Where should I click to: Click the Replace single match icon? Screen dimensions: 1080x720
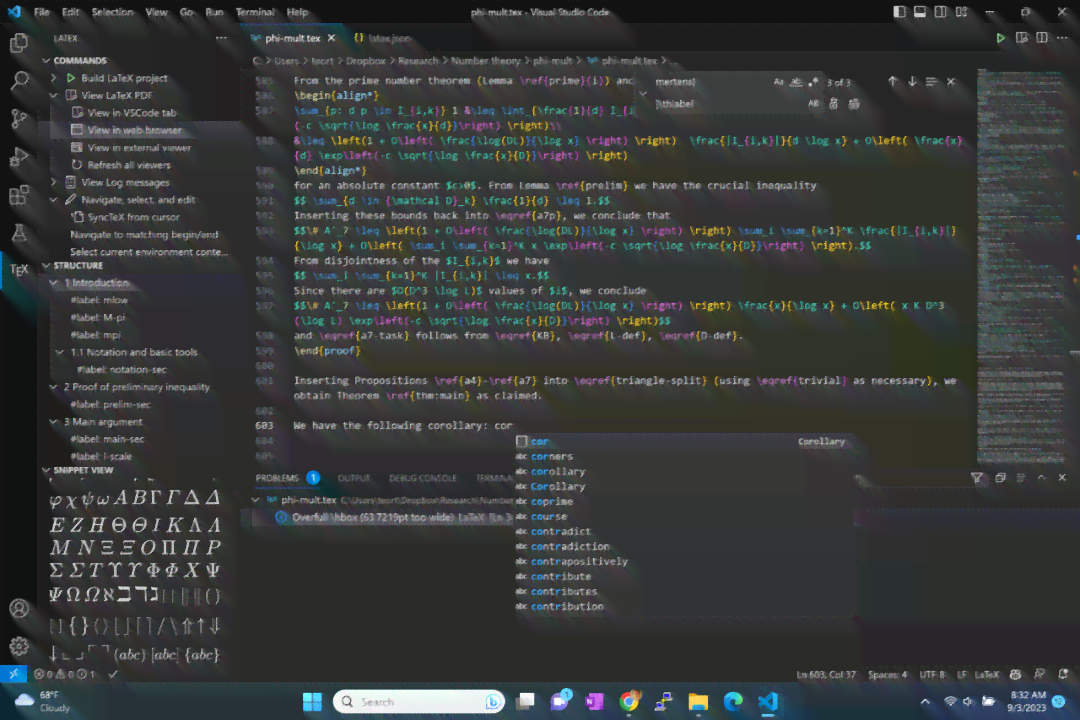point(833,104)
